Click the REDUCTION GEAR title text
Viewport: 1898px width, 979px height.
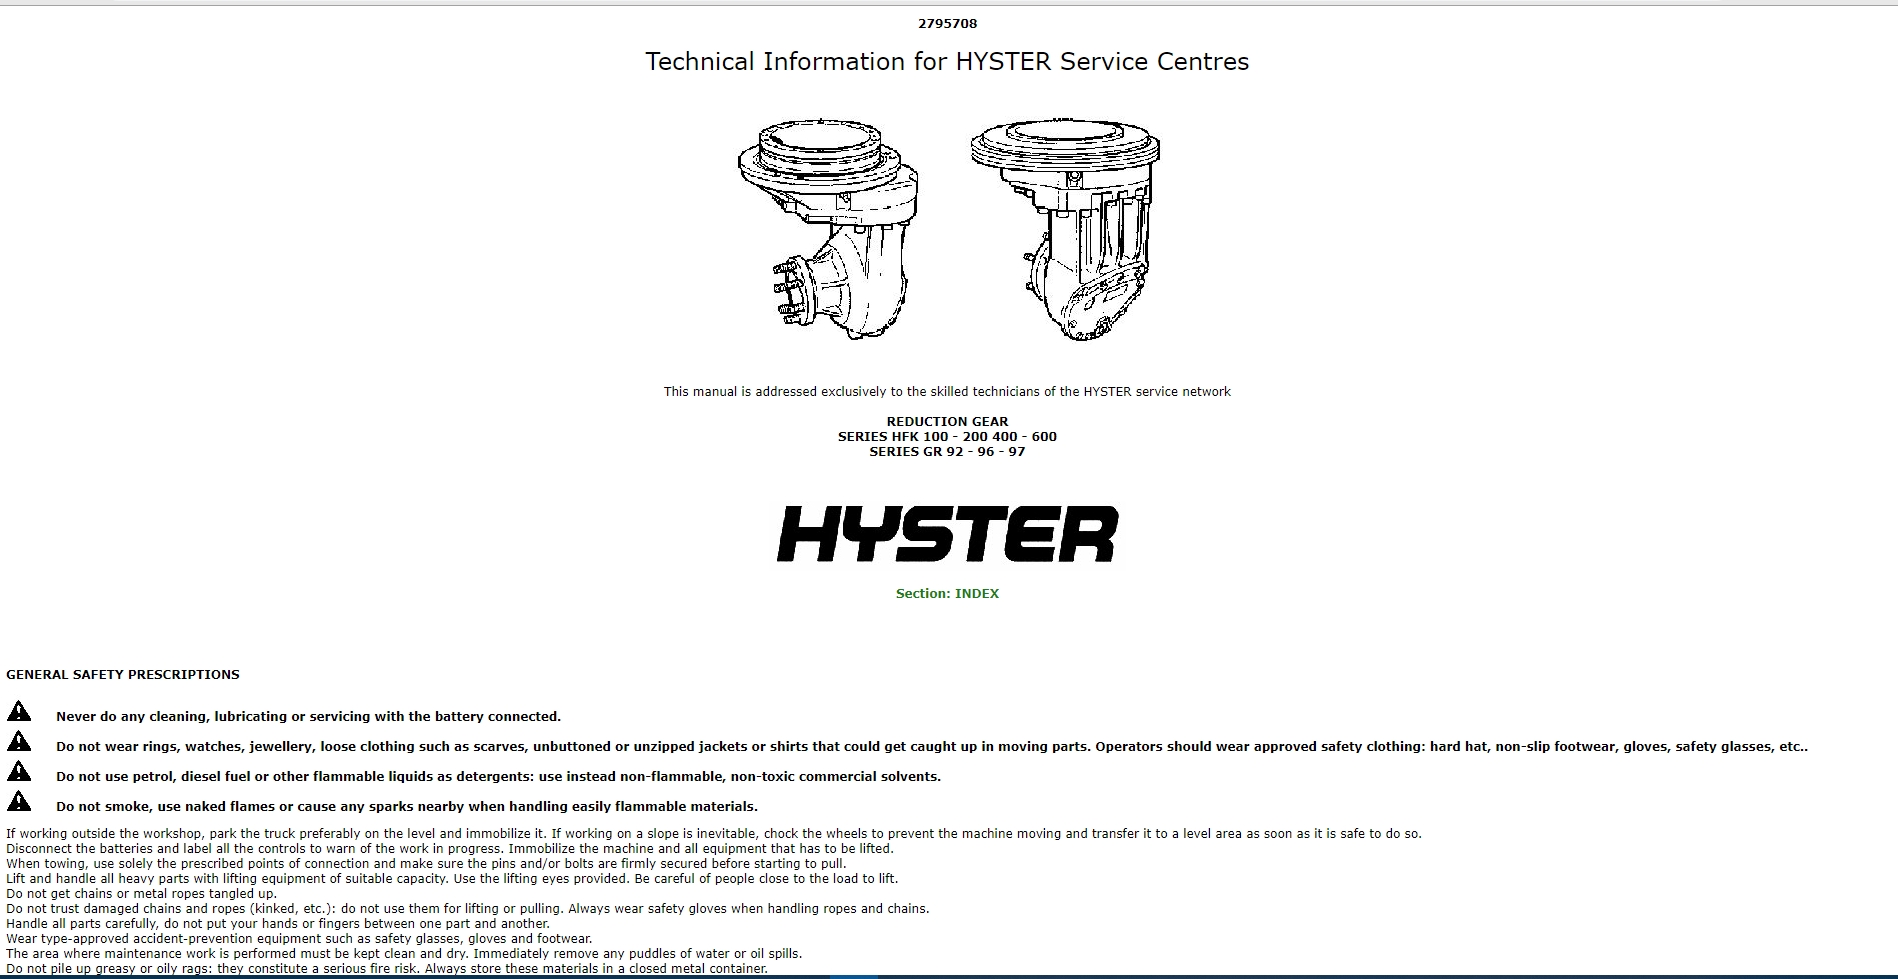(946, 421)
